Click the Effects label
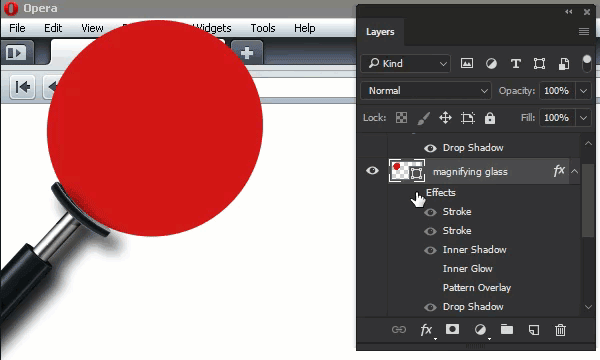The image size is (600, 360). tap(440, 192)
